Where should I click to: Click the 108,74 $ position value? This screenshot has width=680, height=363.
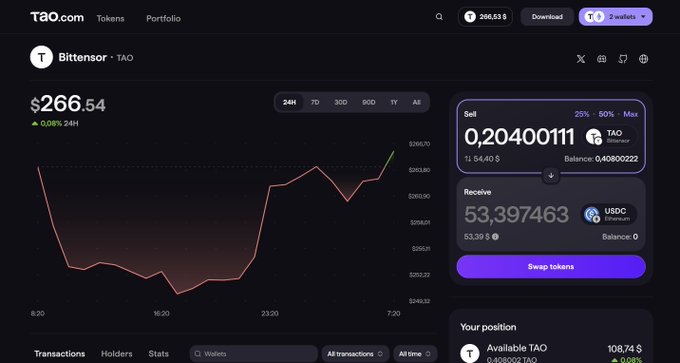[x=624, y=349]
